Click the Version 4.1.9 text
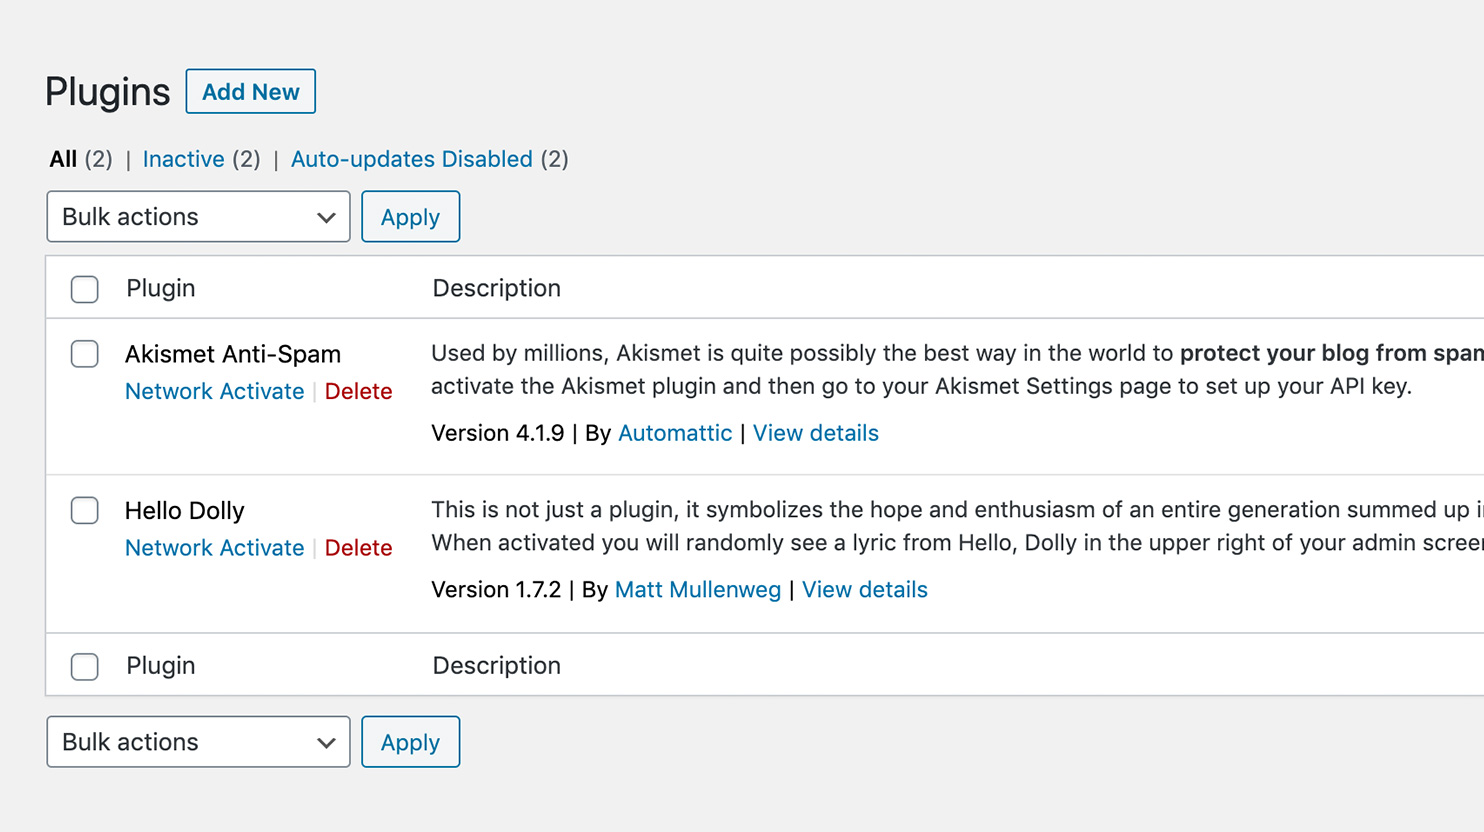Image resolution: width=1484 pixels, height=832 pixels. click(498, 433)
